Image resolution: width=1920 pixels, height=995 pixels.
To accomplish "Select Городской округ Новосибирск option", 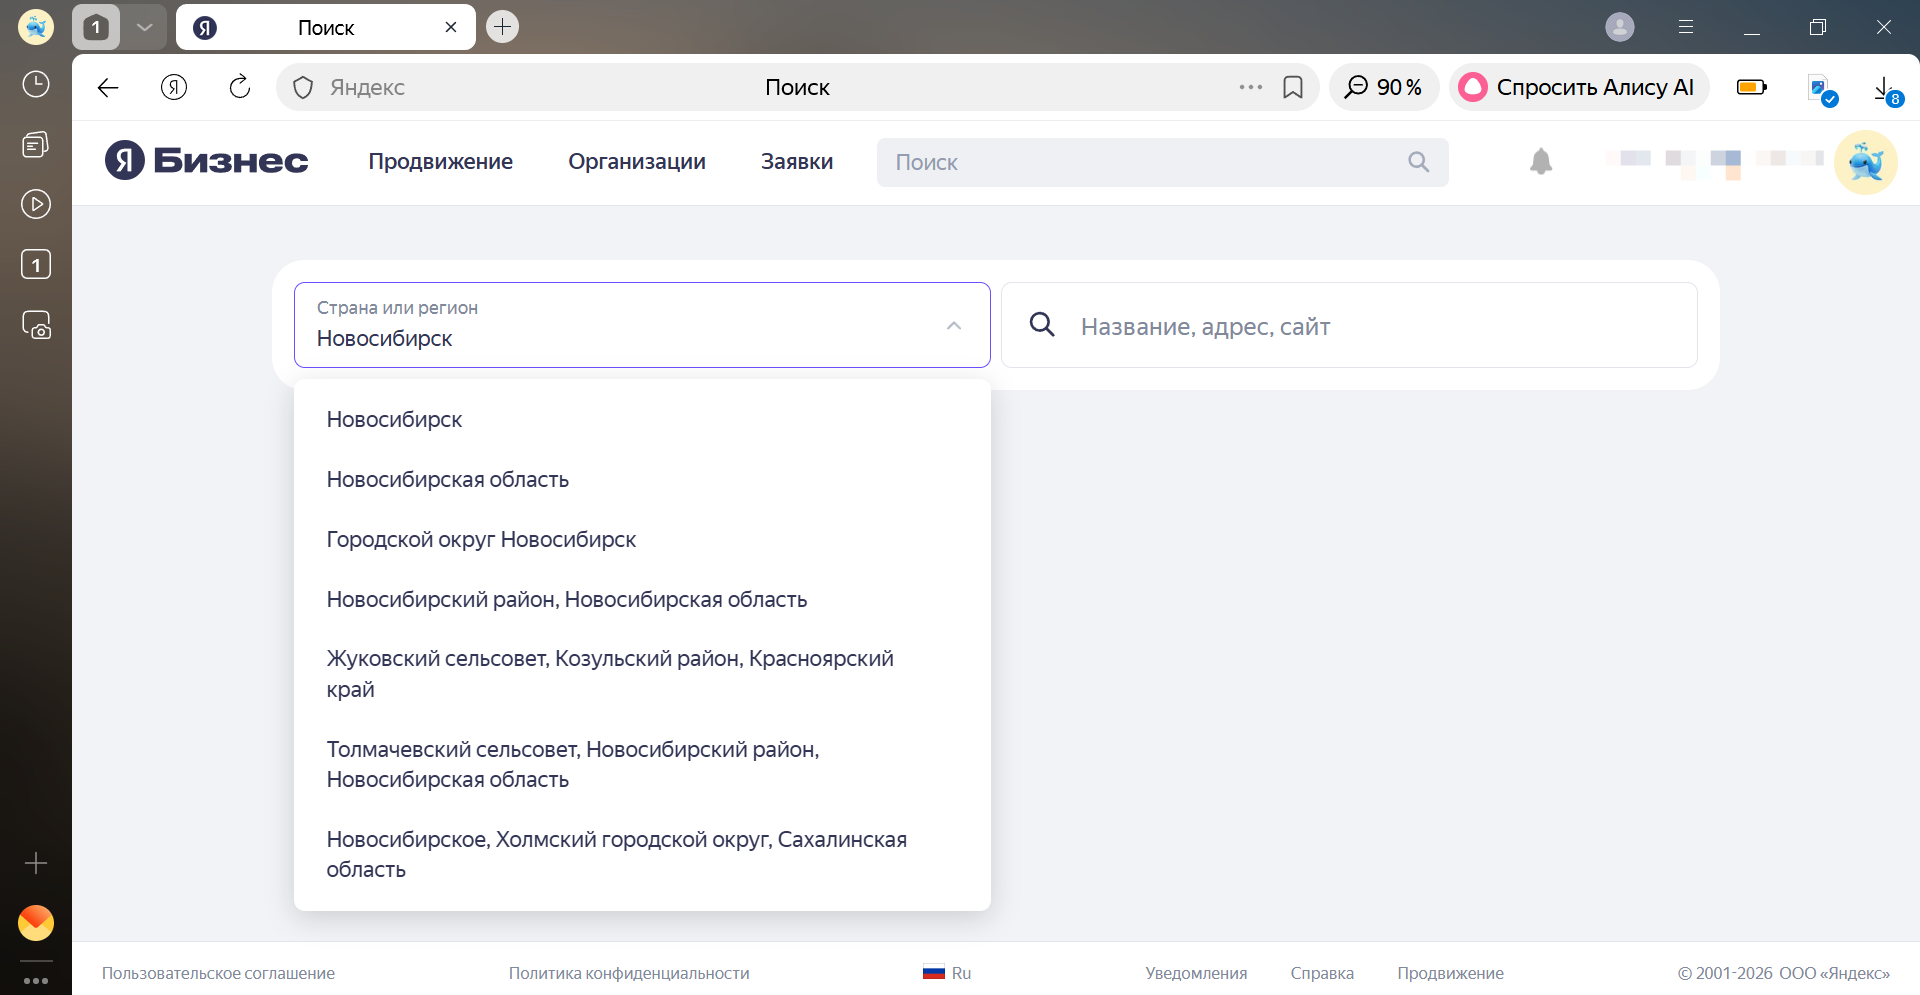I will click(x=481, y=540).
